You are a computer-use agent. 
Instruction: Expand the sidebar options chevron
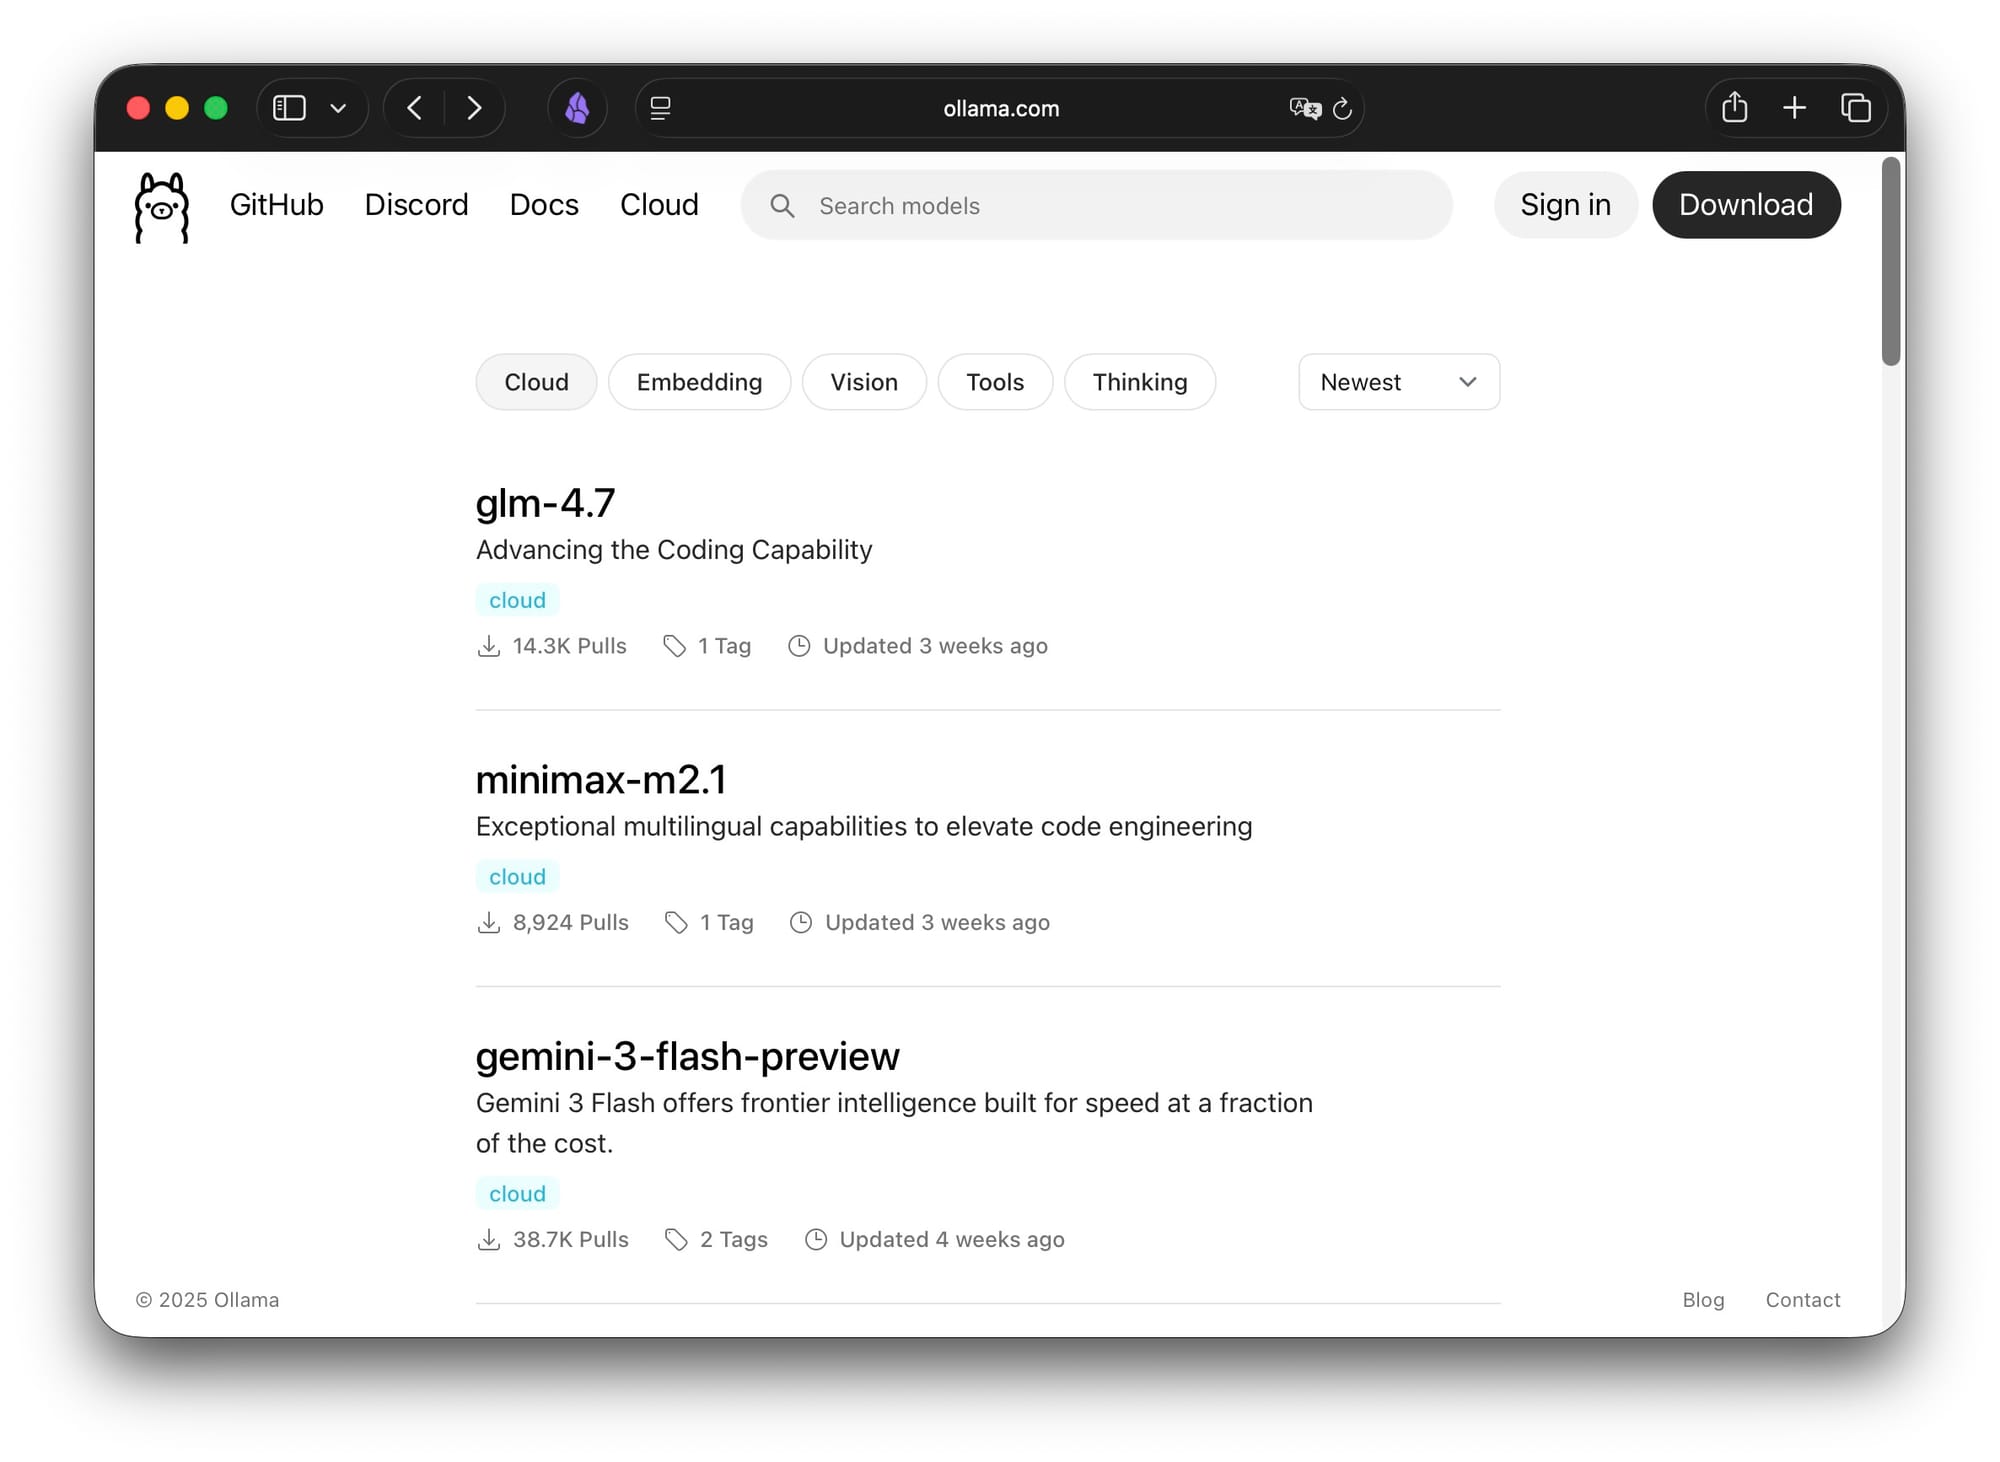pos(338,108)
